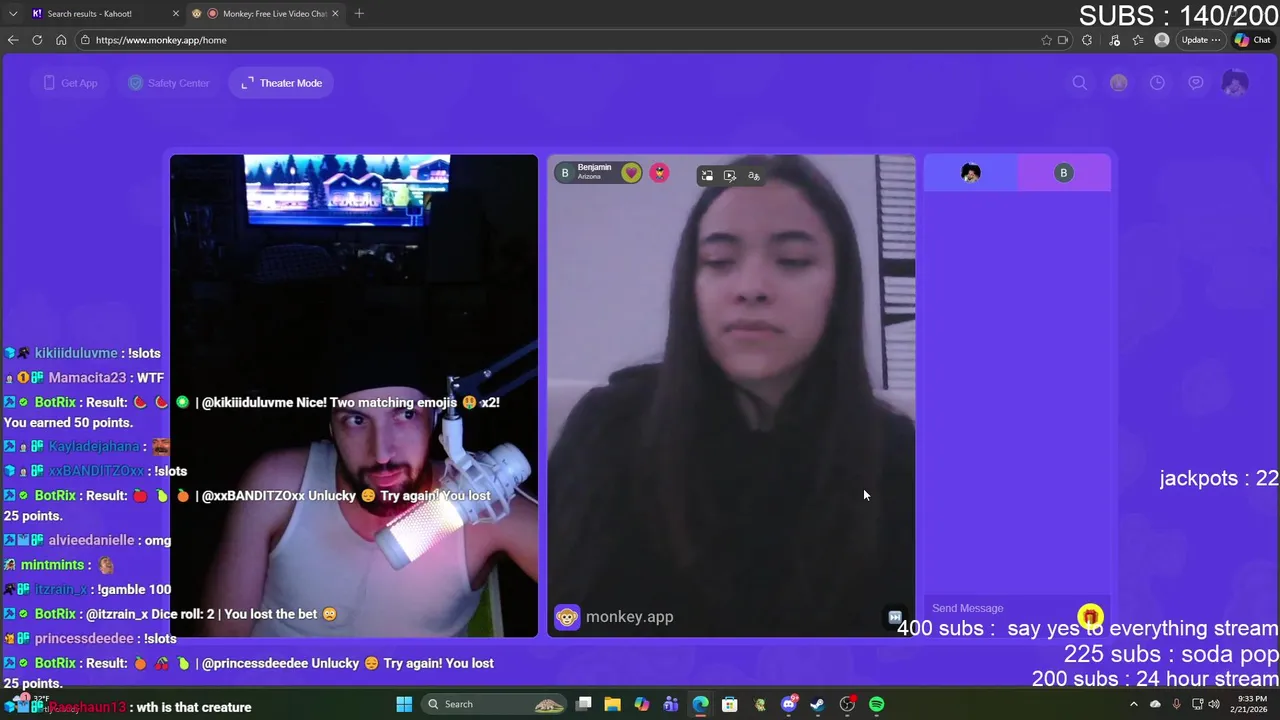The height and width of the screenshot is (720, 1280).
Task: Open the media control music icon
Action: (1115, 40)
